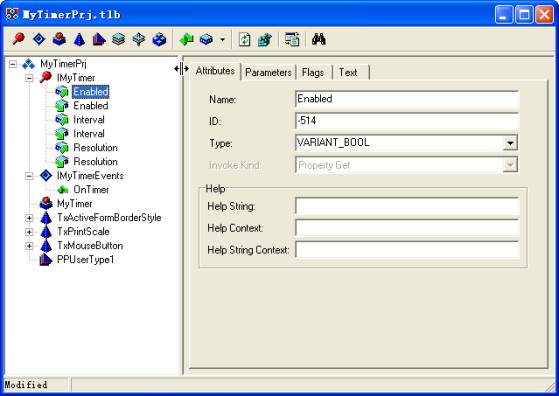
Task: Select the MyTimer CoClass tree item
Action: [x=75, y=204]
